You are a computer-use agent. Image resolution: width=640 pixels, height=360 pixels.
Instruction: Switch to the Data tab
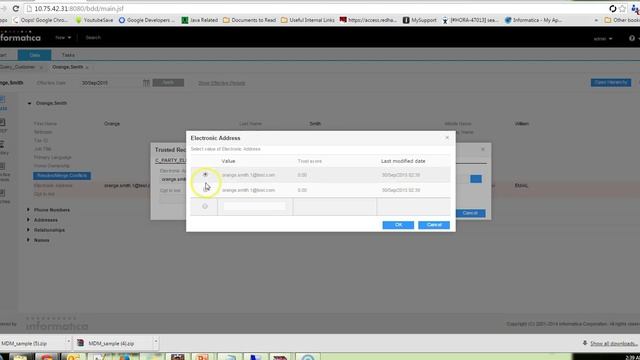(x=35, y=55)
